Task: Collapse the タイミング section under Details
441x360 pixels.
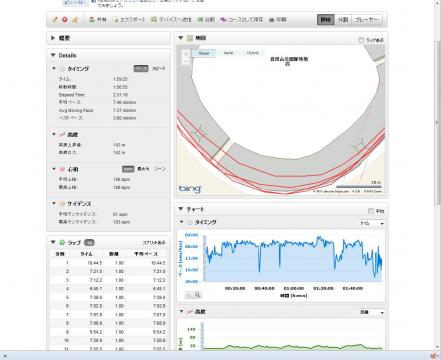Action: click(54, 68)
